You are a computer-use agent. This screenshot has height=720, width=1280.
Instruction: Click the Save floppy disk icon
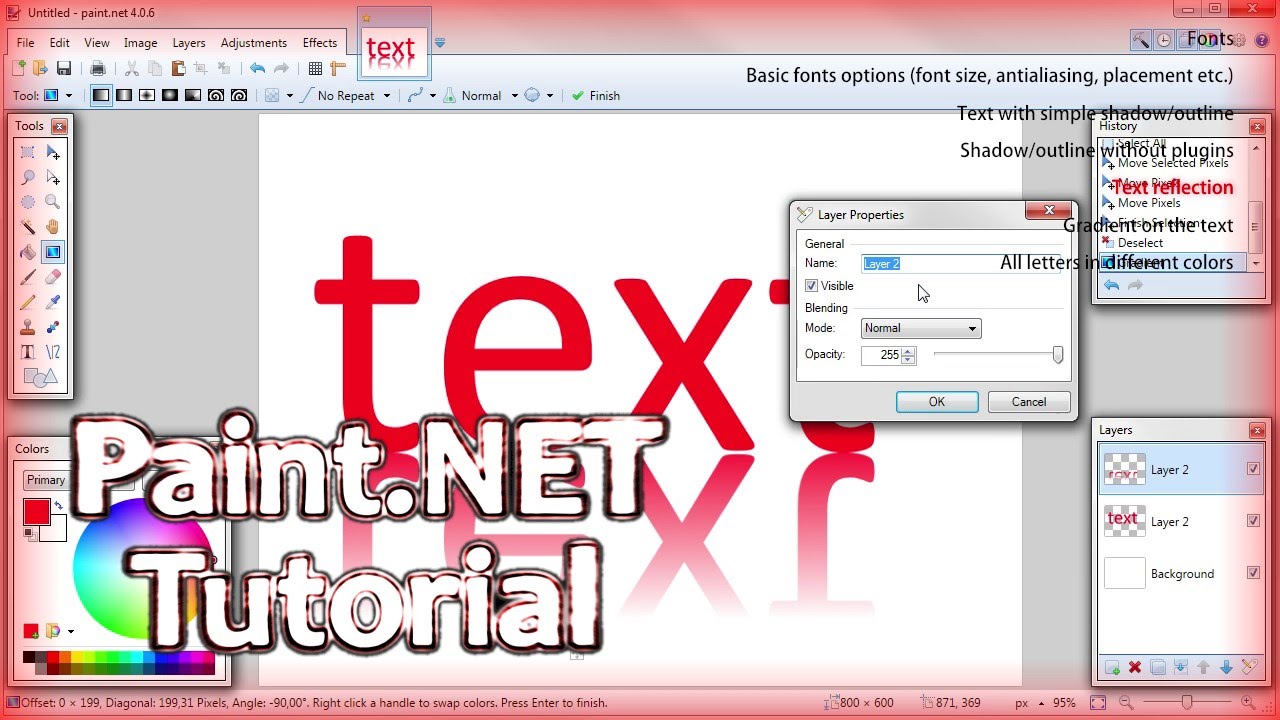(x=64, y=68)
